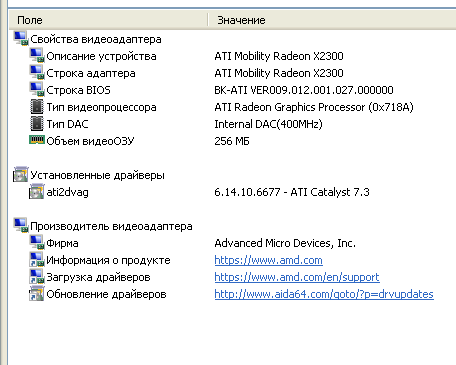The height and width of the screenshot is (365, 456).
Task: Select the Установленные драйверы heading
Action: click(x=97, y=175)
